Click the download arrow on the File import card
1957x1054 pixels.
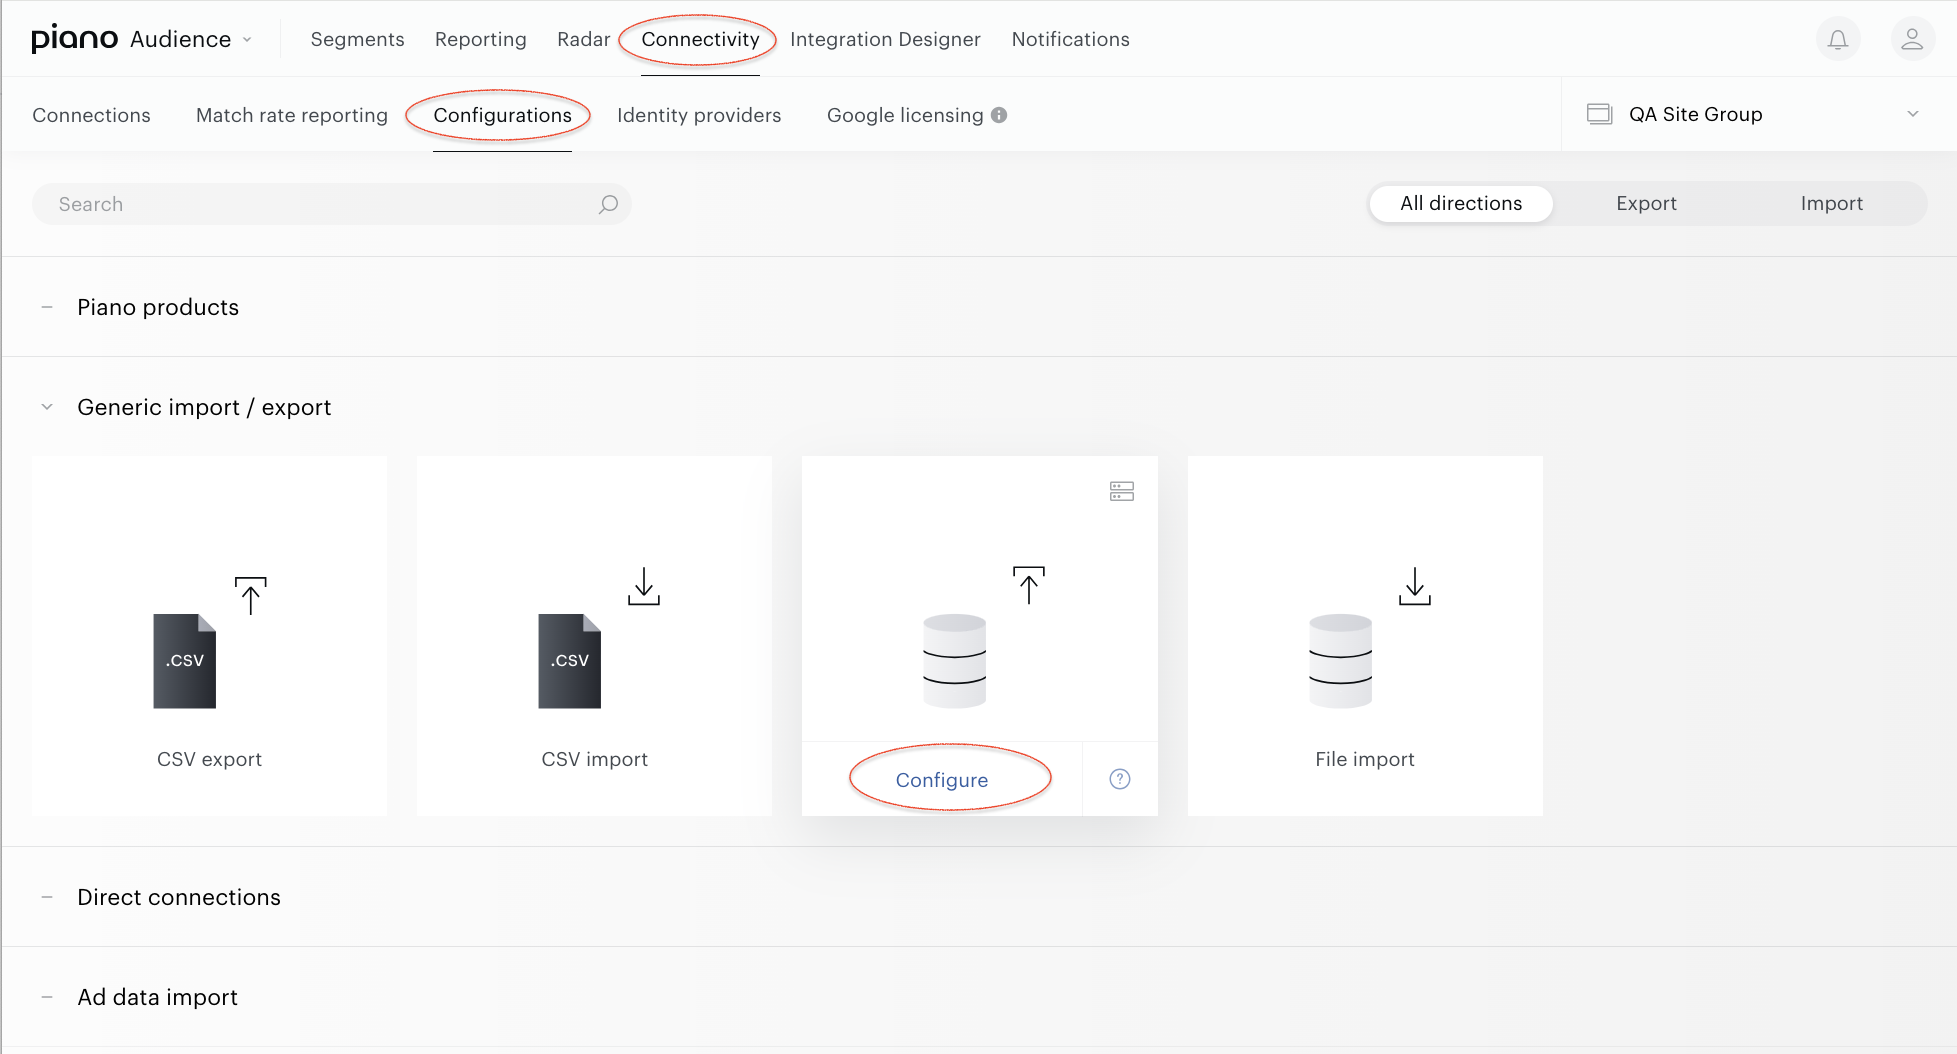[1415, 586]
